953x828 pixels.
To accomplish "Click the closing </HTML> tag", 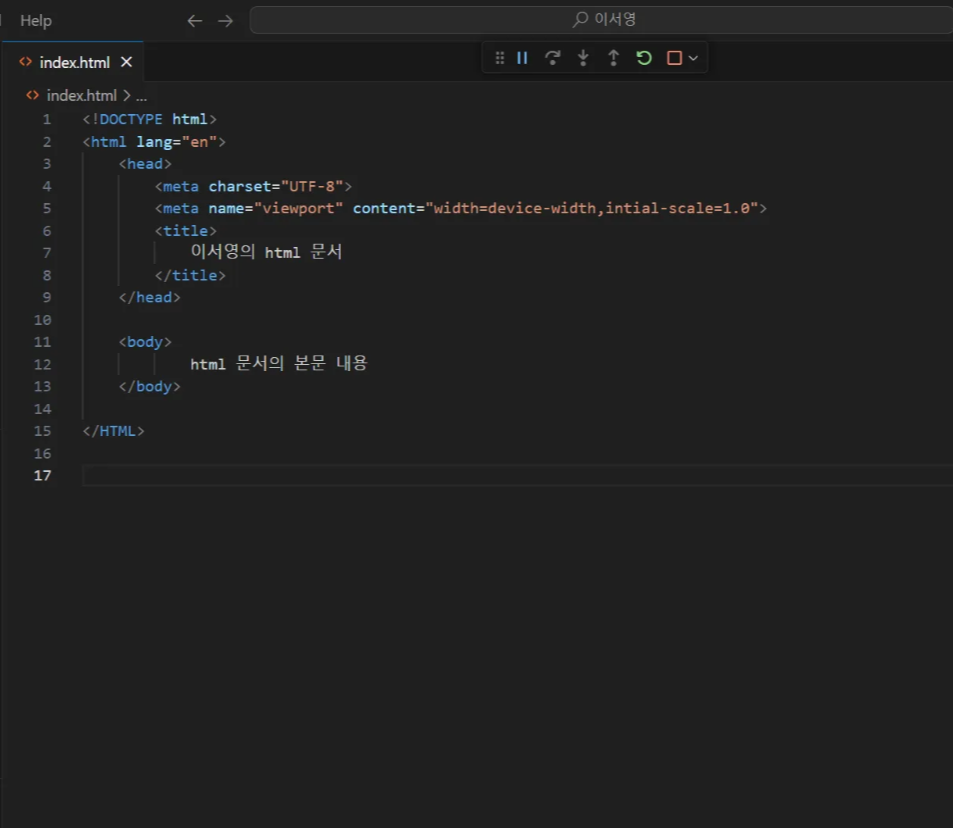I will [x=114, y=431].
